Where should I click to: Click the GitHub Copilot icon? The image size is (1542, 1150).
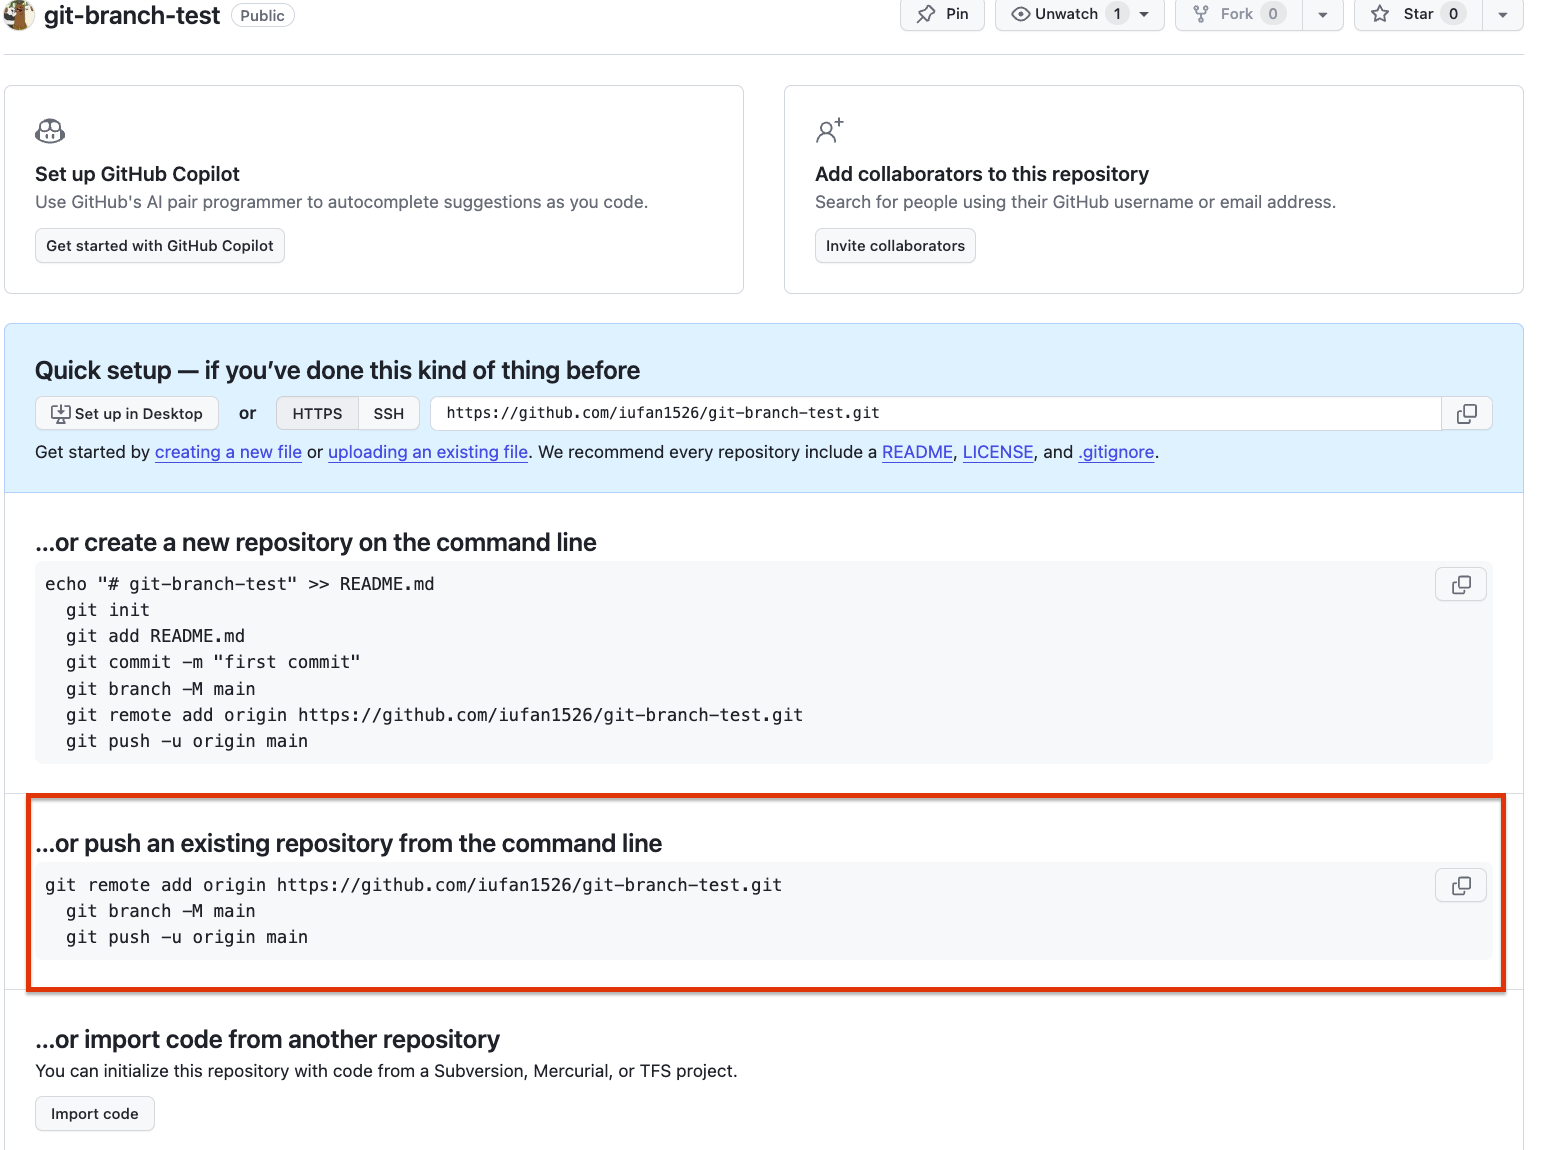[x=50, y=131]
